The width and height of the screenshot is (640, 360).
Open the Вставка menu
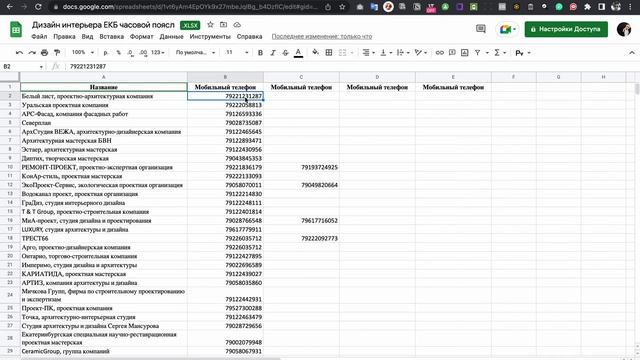[111, 36]
